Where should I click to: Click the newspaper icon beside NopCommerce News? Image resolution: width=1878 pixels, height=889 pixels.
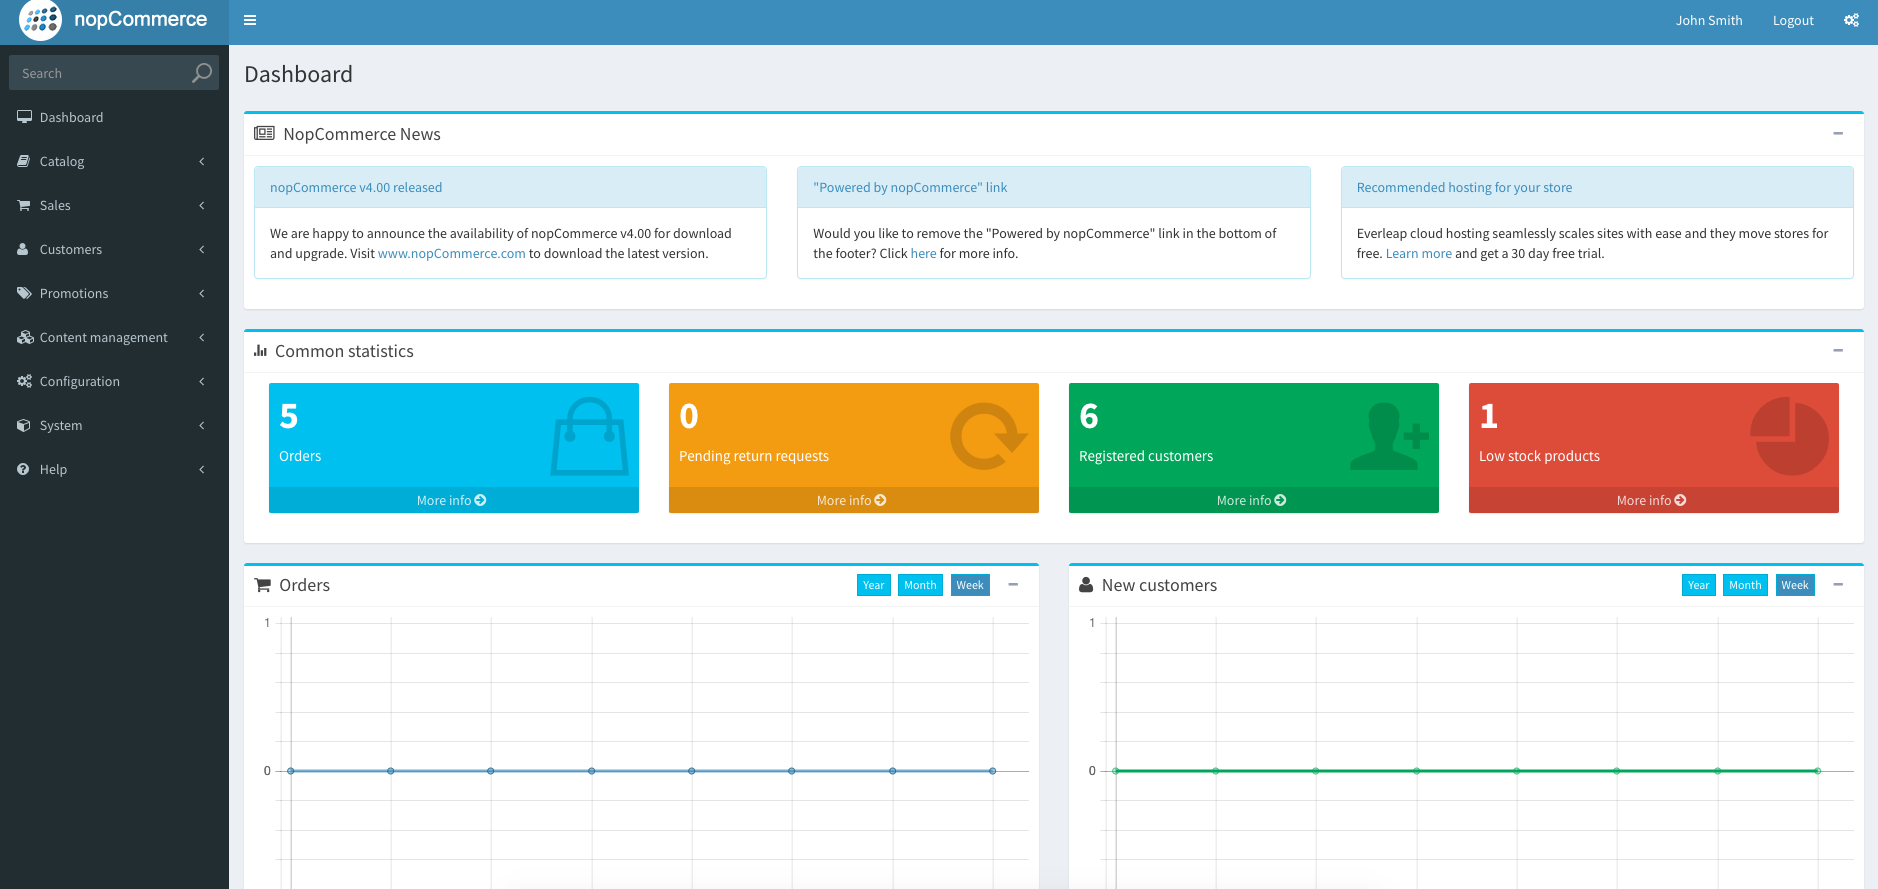[264, 133]
